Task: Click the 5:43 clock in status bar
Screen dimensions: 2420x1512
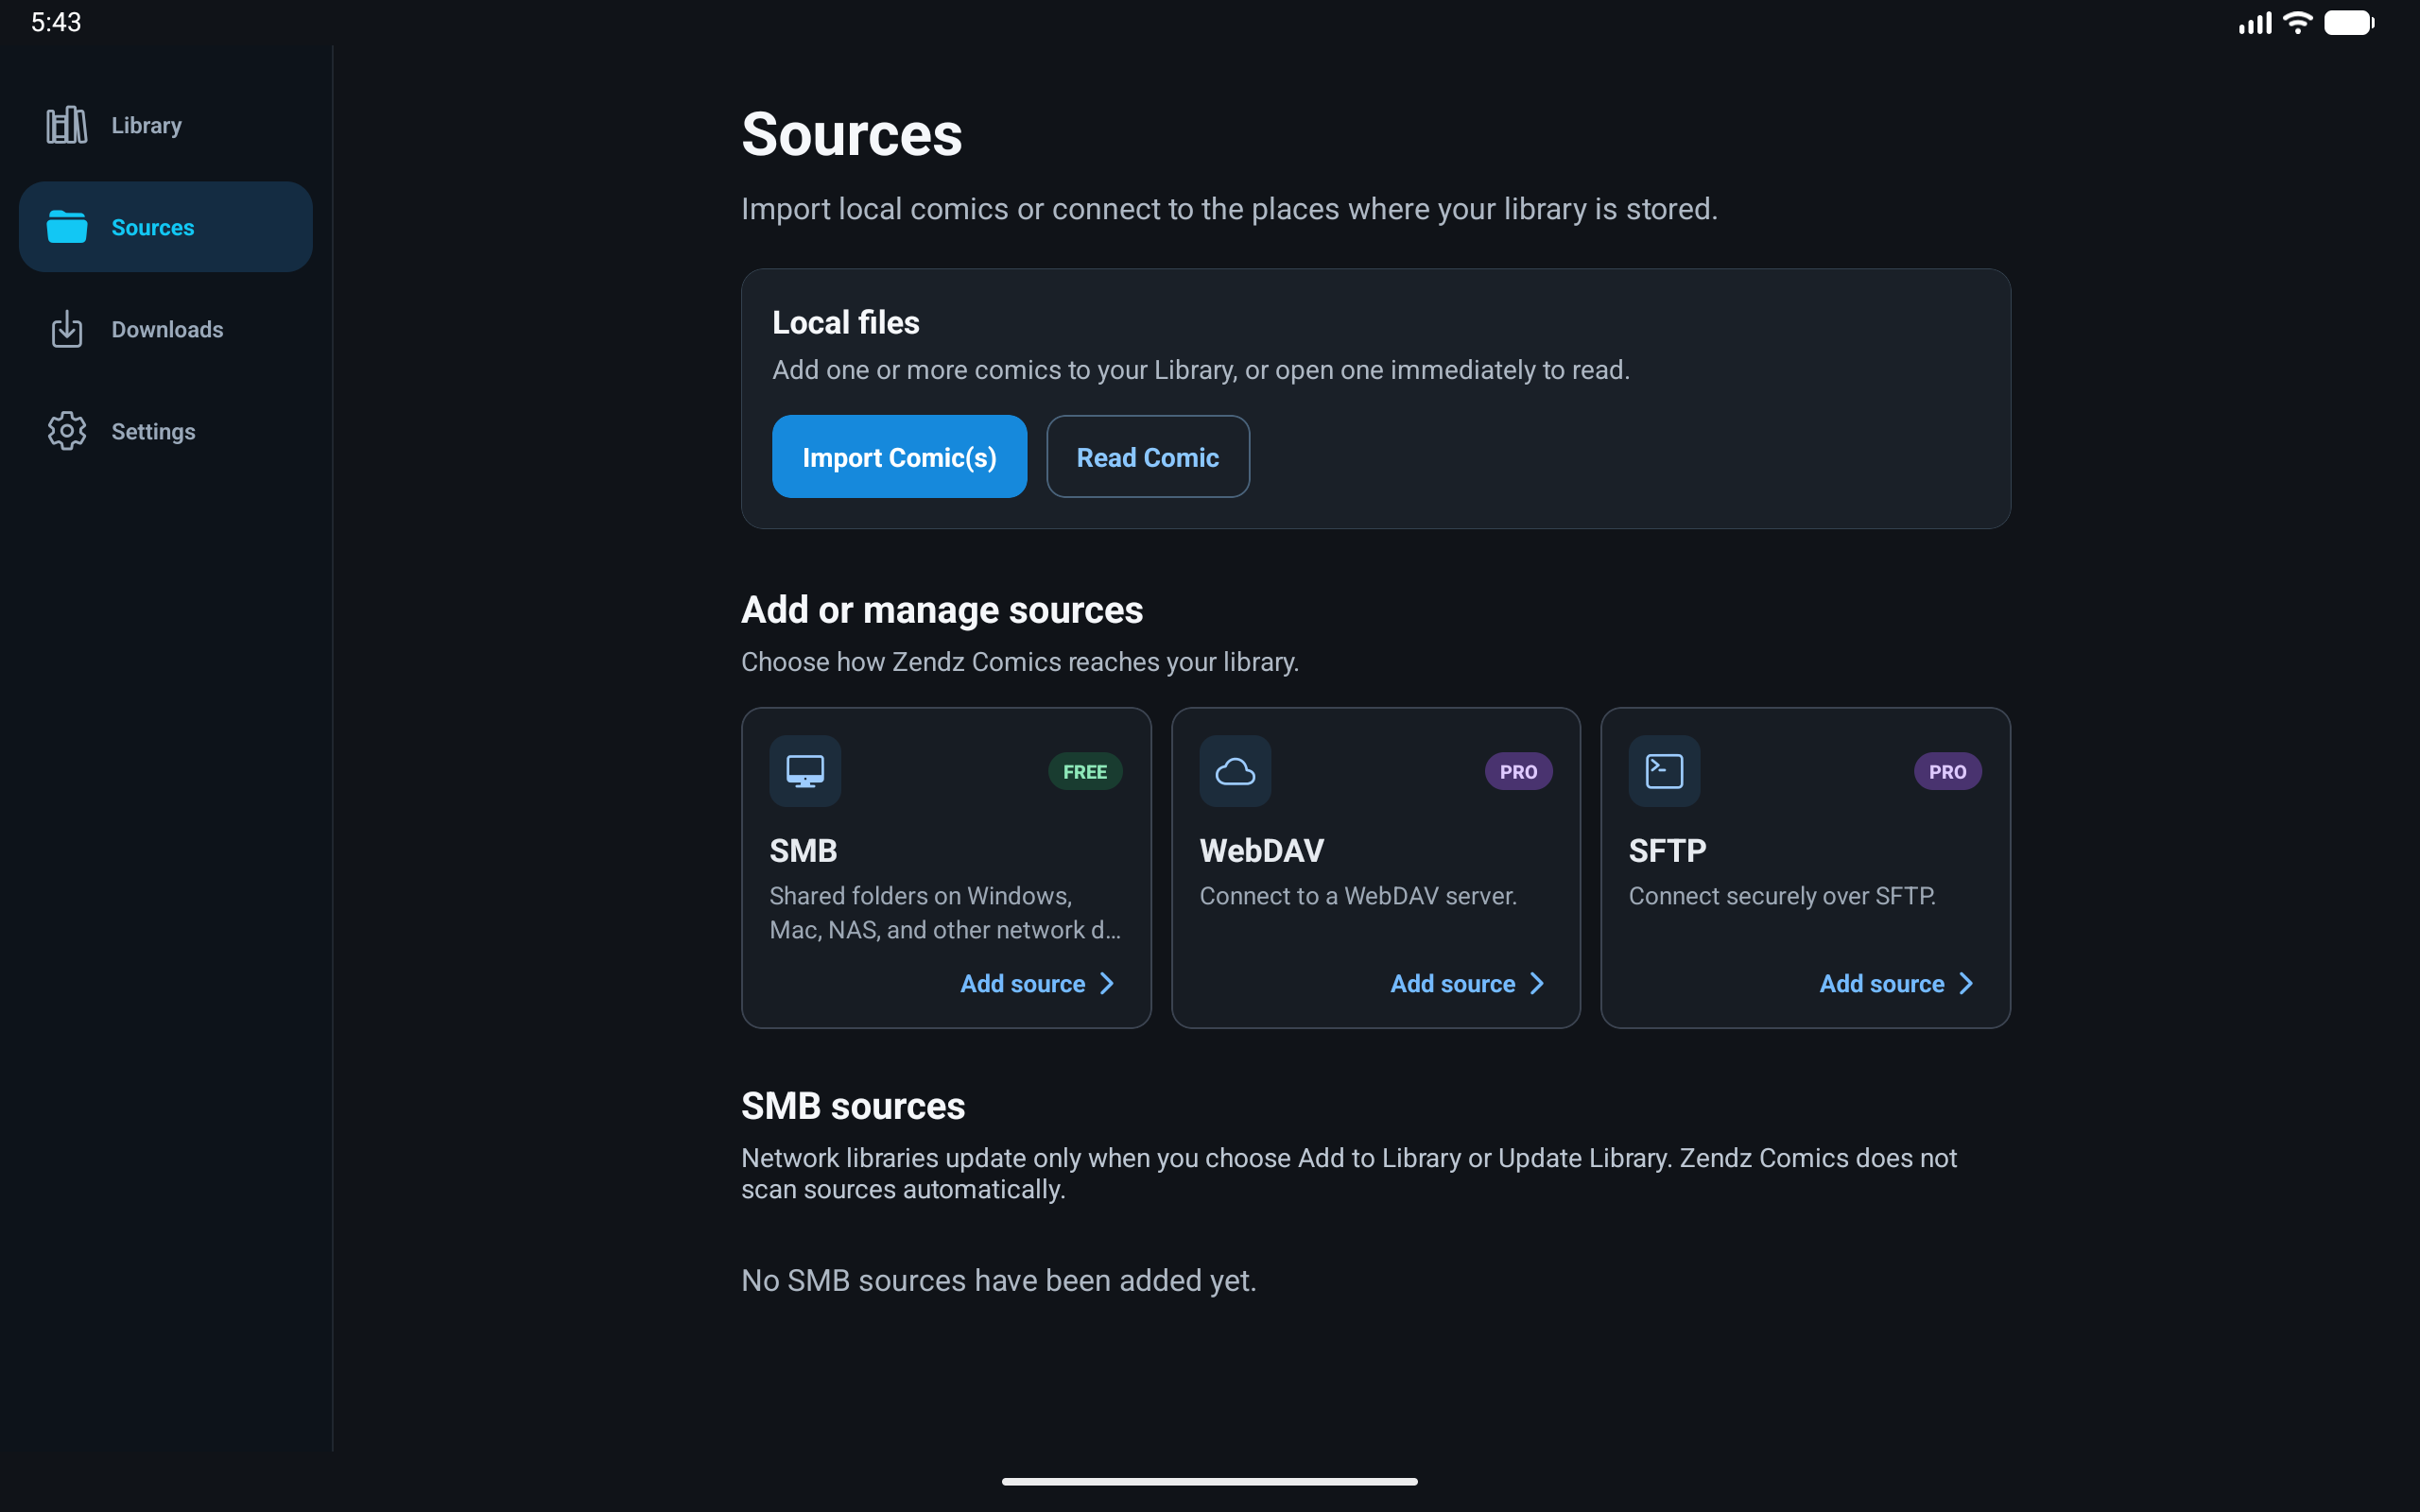Action: (56, 22)
